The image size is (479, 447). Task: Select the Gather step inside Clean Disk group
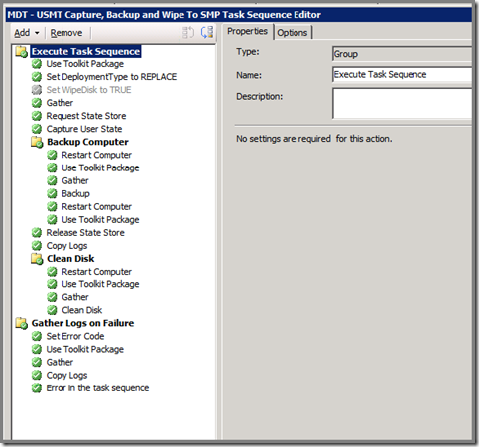pos(75,297)
